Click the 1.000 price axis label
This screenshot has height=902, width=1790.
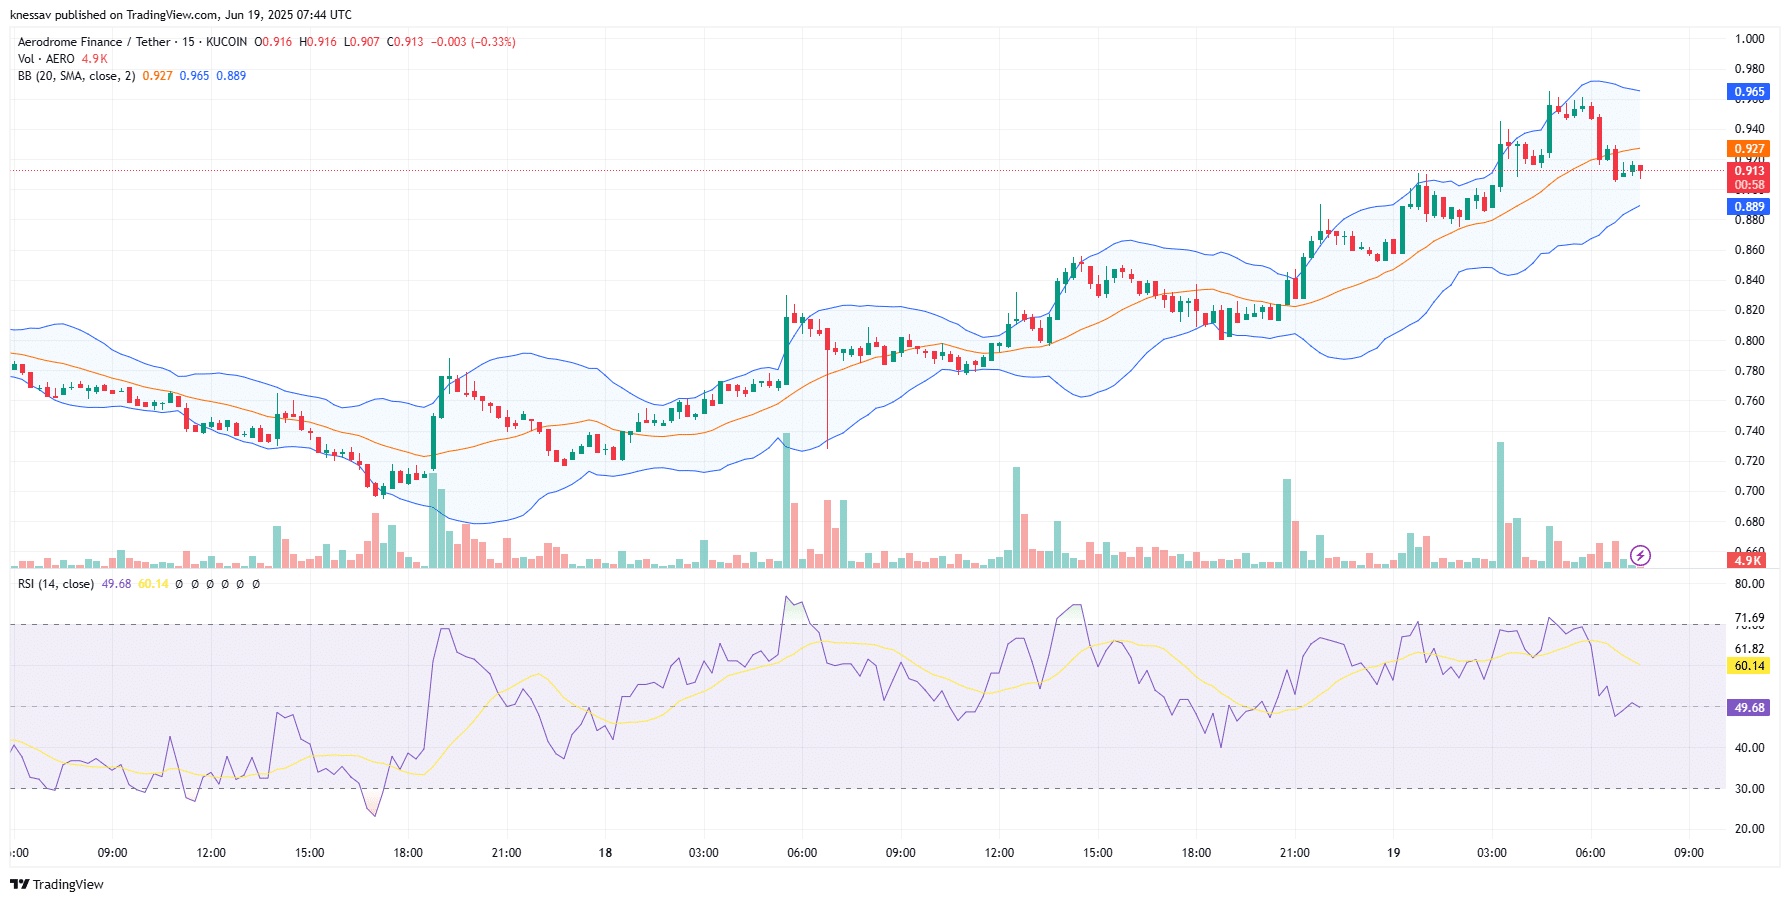[1749, 39]
